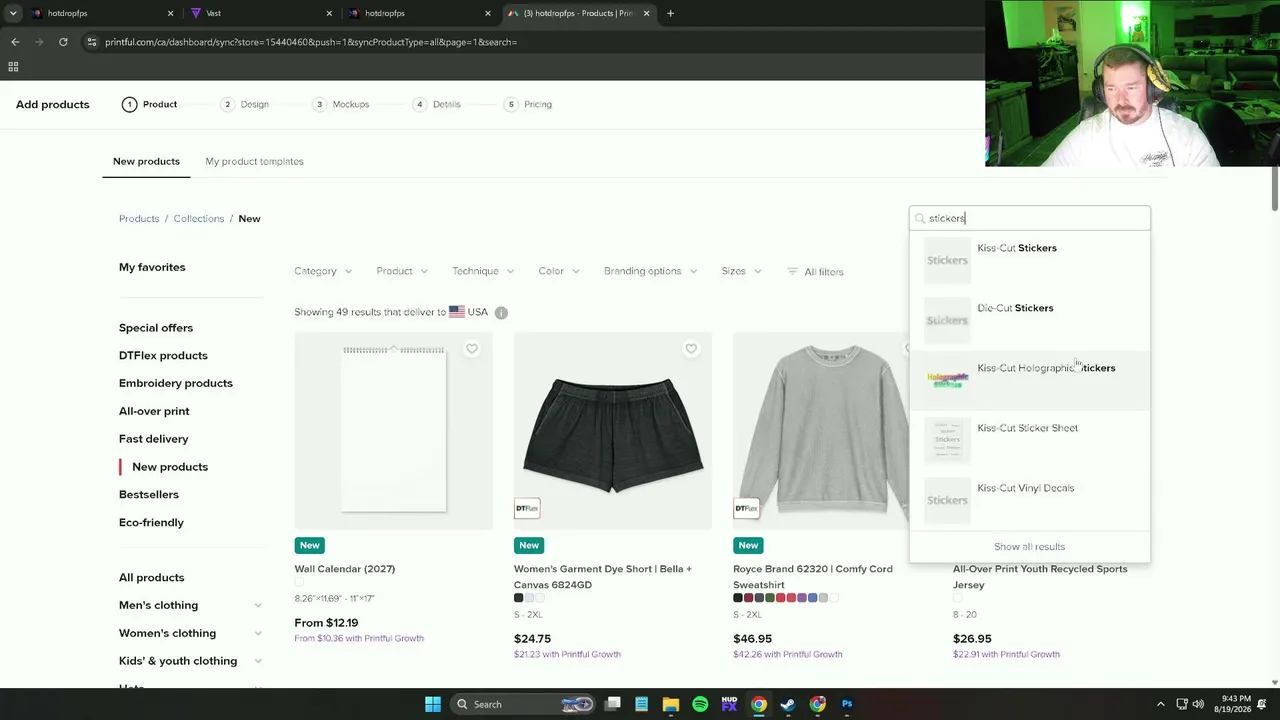This screenshot has width=1280, height=720.
Task: Click the browser address bar URL
Action: 311,42
